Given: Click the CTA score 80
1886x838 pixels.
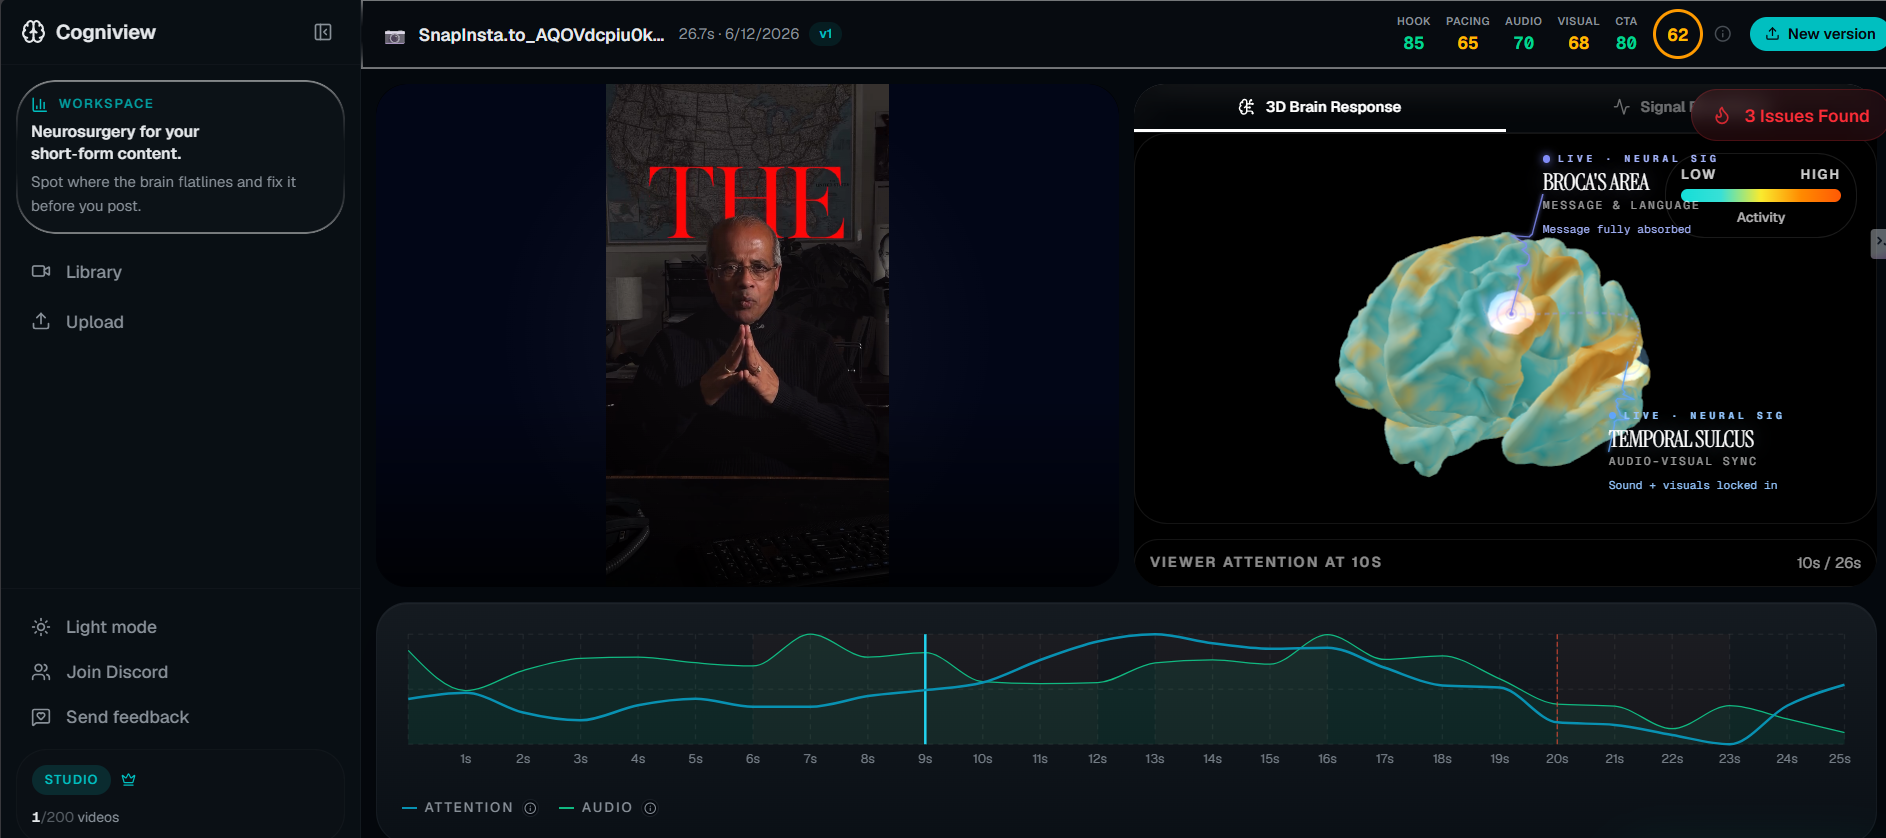Looking at the screenshot, I should click(1626, 43).
